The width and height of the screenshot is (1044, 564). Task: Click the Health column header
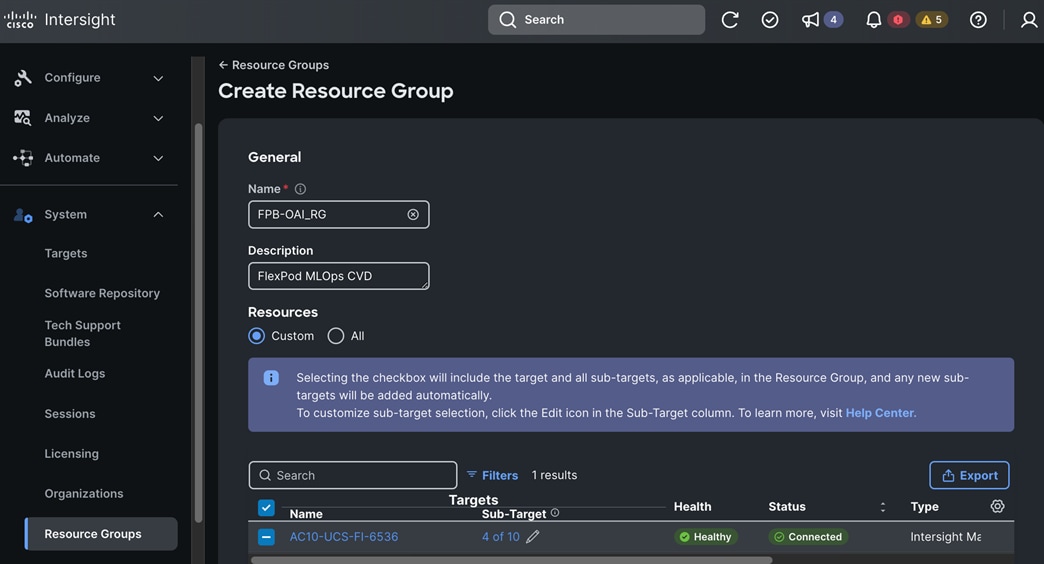(x=692, y=507)
